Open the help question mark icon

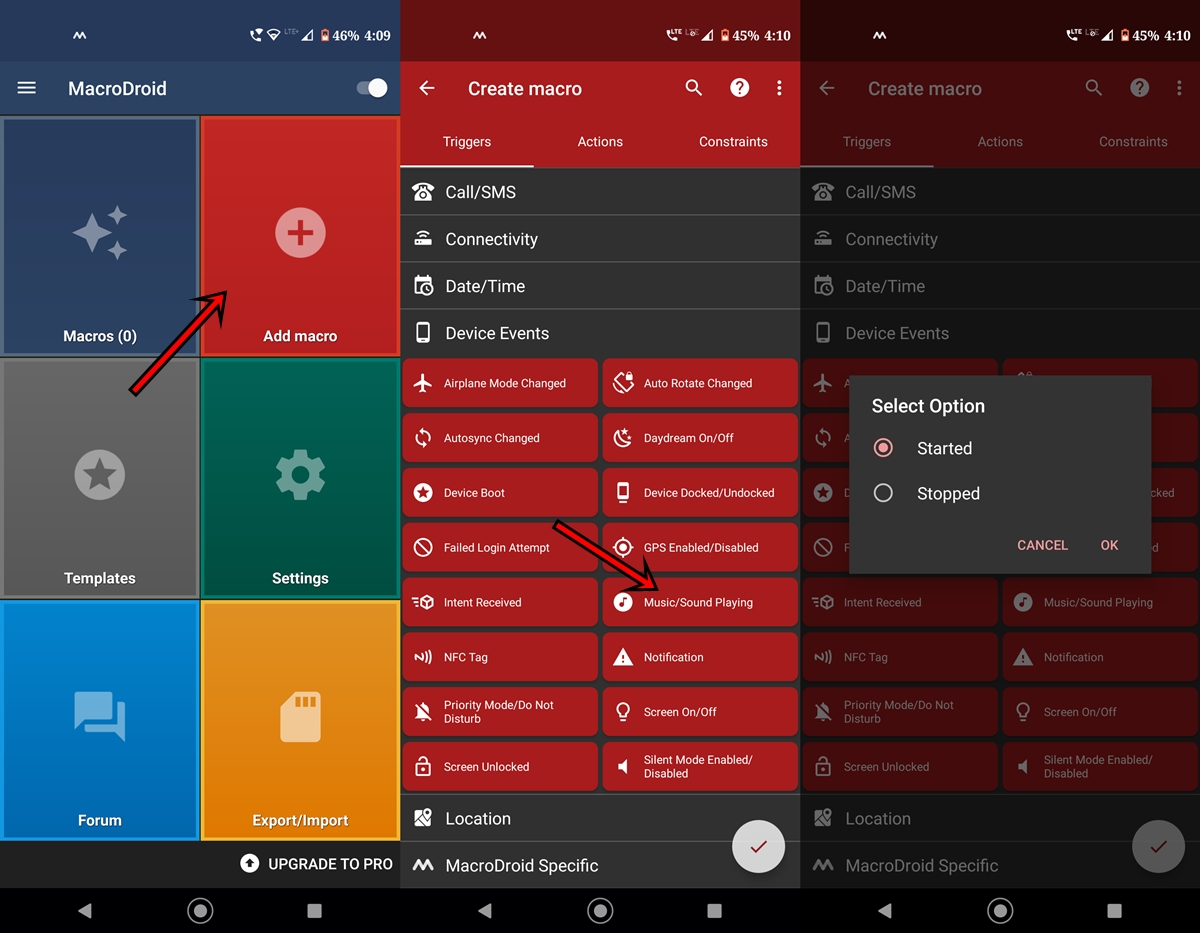739,88
